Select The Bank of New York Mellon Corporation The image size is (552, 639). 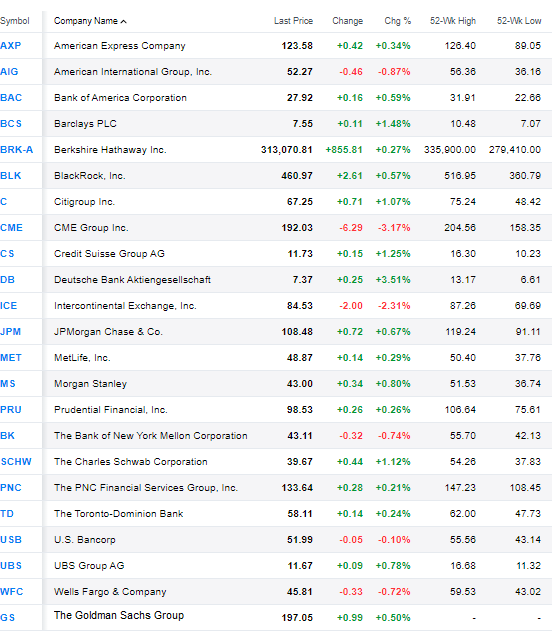click(151, 436)
